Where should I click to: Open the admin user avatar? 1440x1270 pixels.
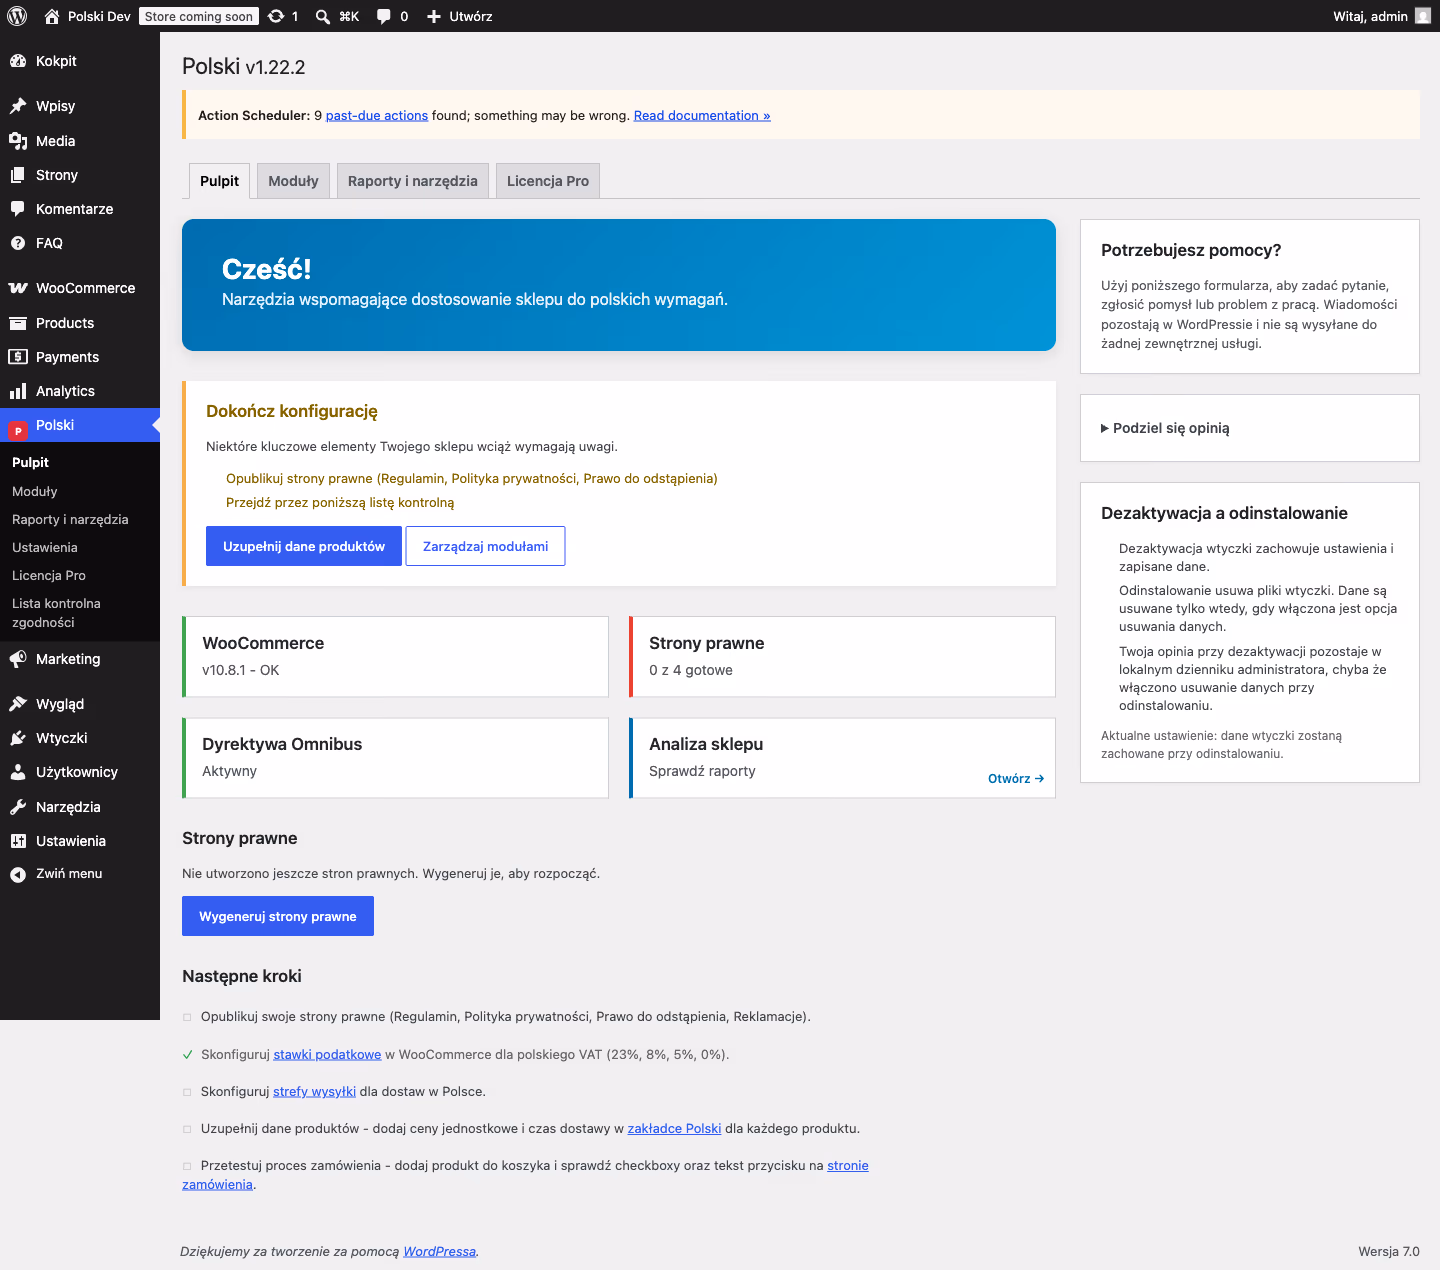pyautogui.click(x=1423, y=16)
